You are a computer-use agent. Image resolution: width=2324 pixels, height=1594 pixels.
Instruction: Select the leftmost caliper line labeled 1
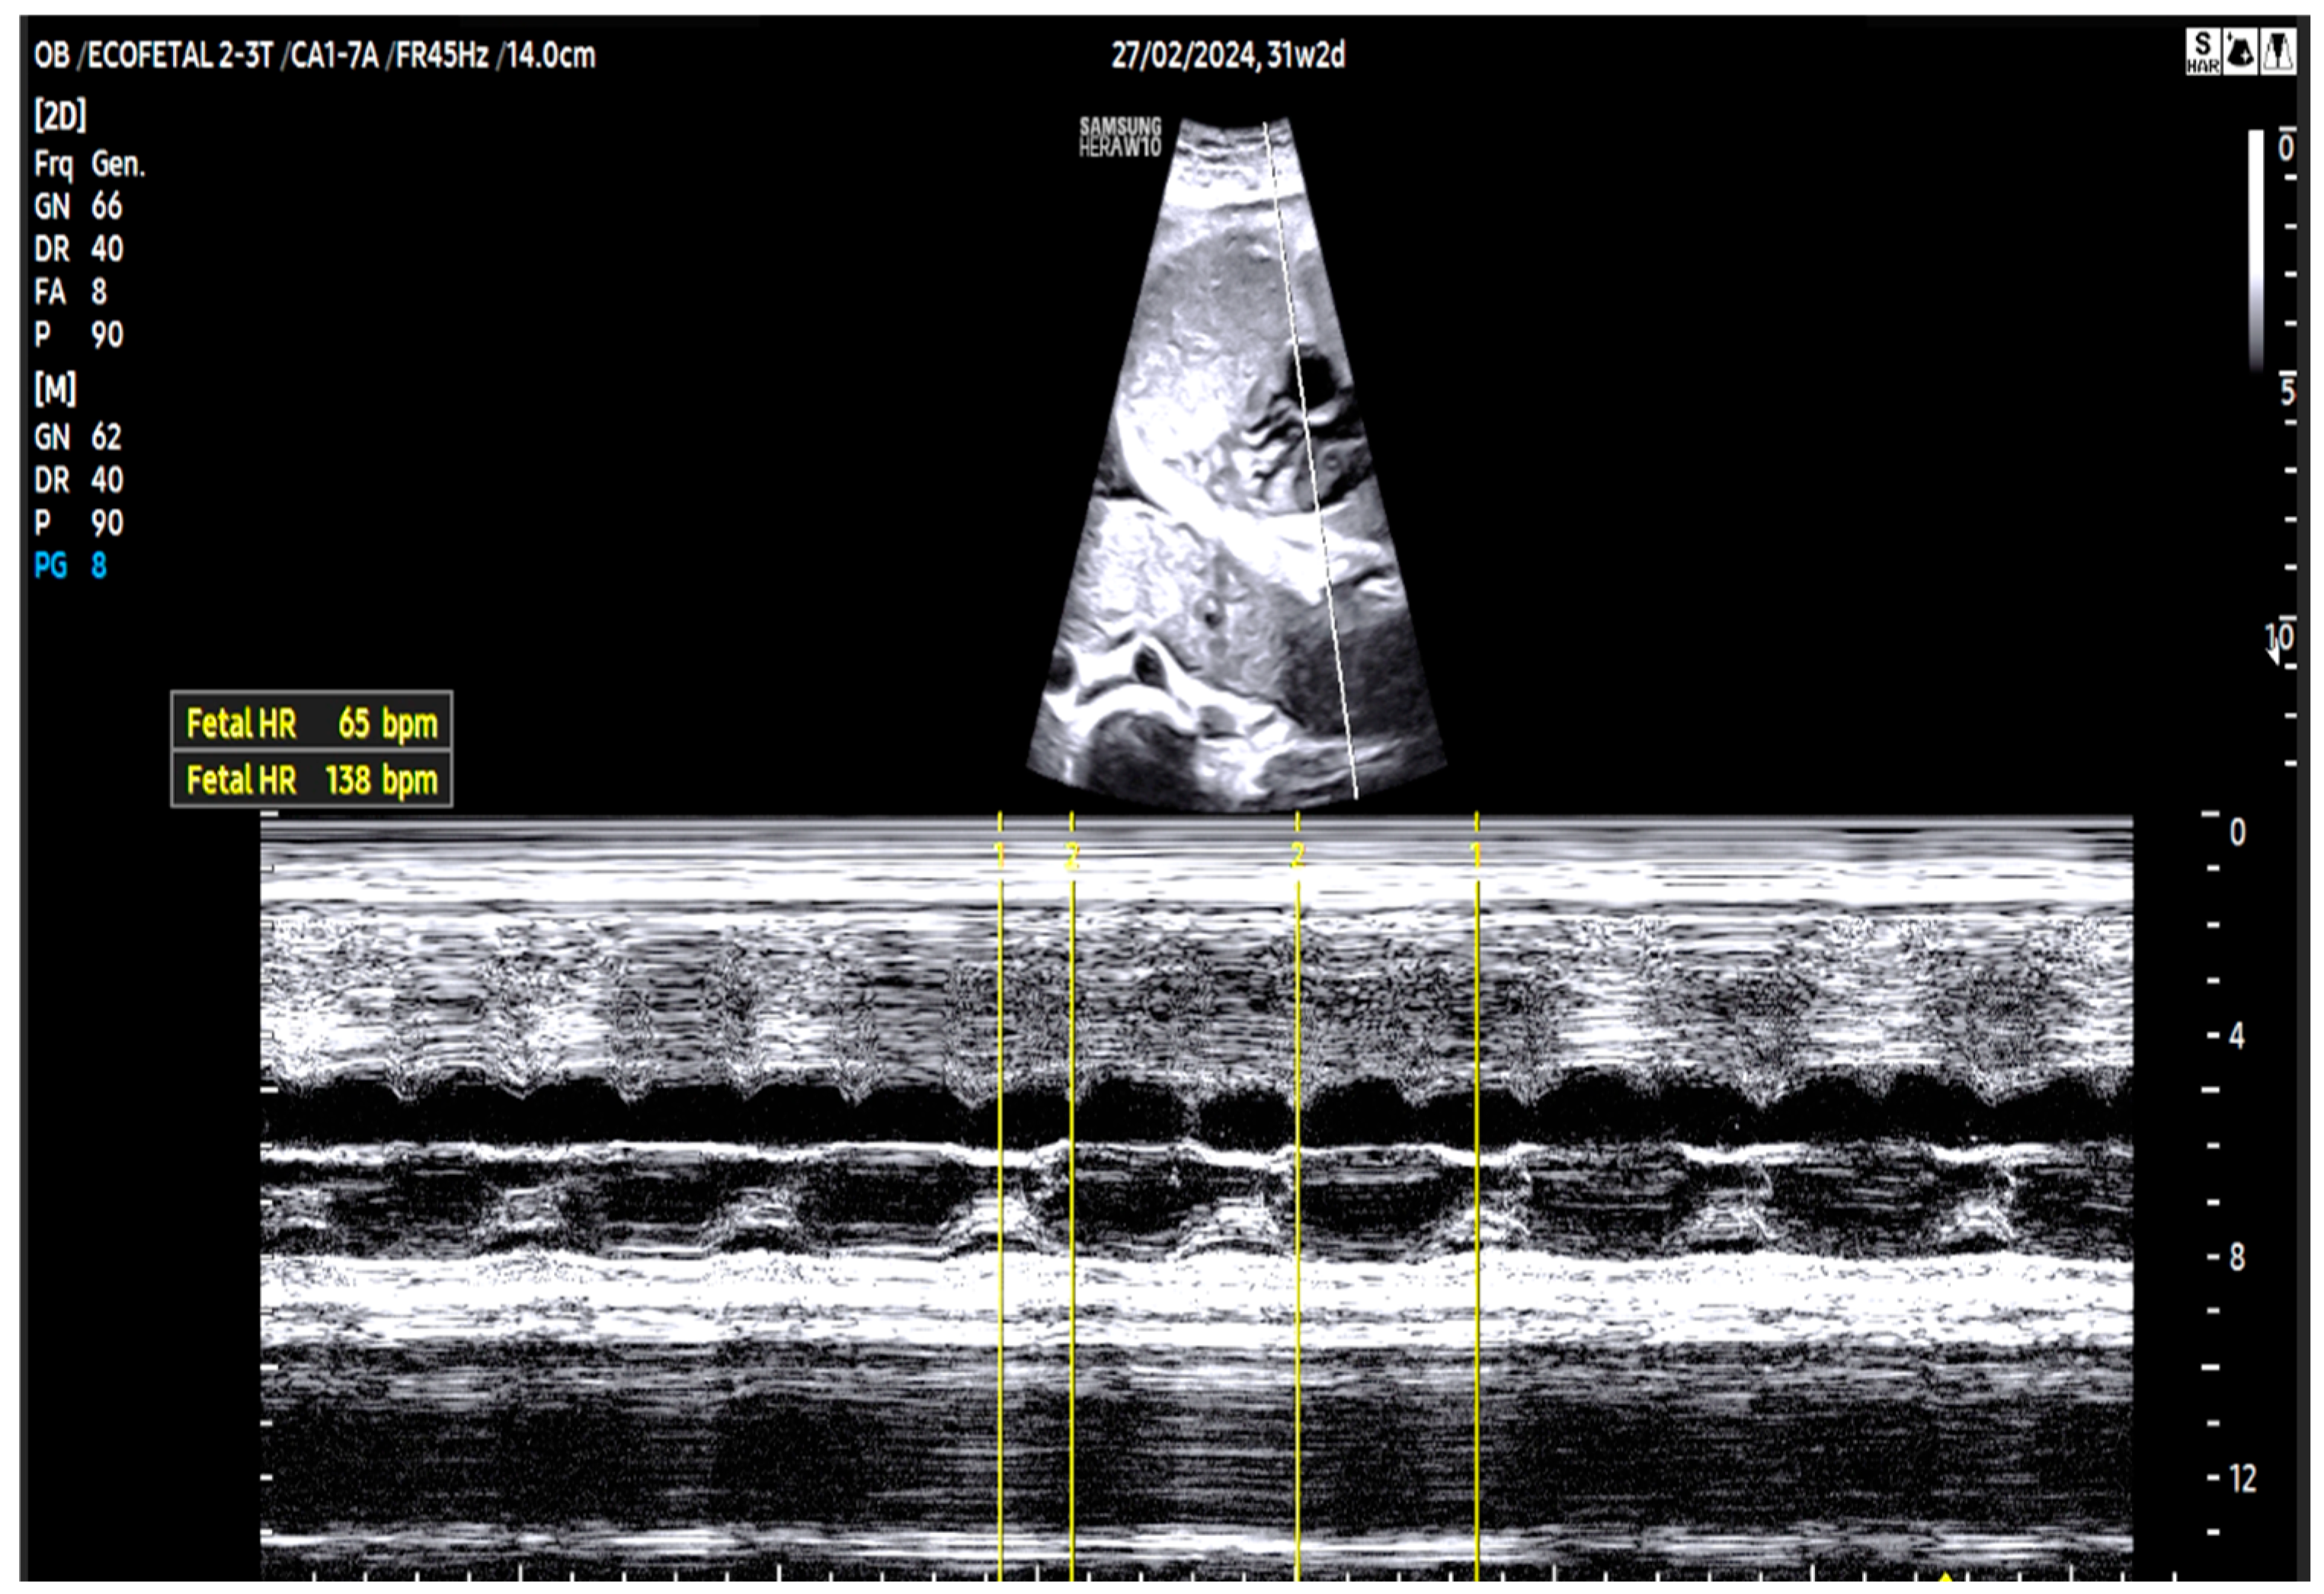(x=1000, y=1200)
